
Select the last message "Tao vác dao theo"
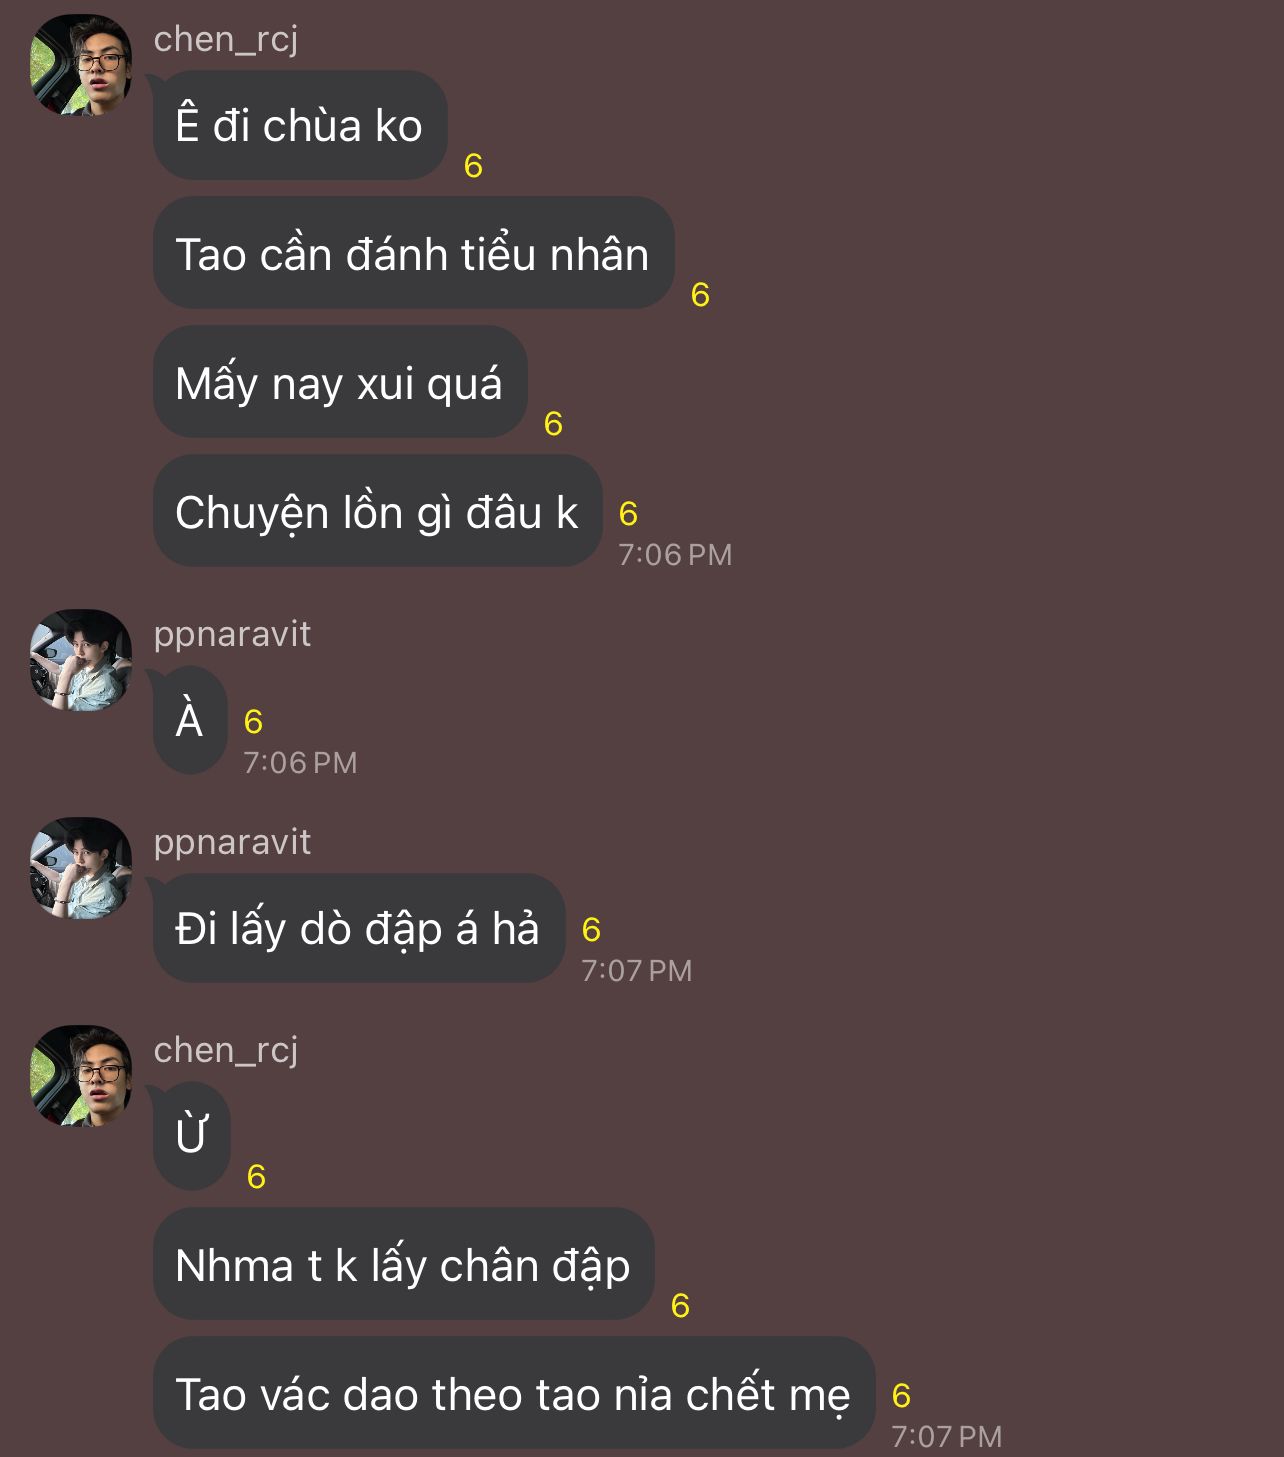click(514, 1393)
